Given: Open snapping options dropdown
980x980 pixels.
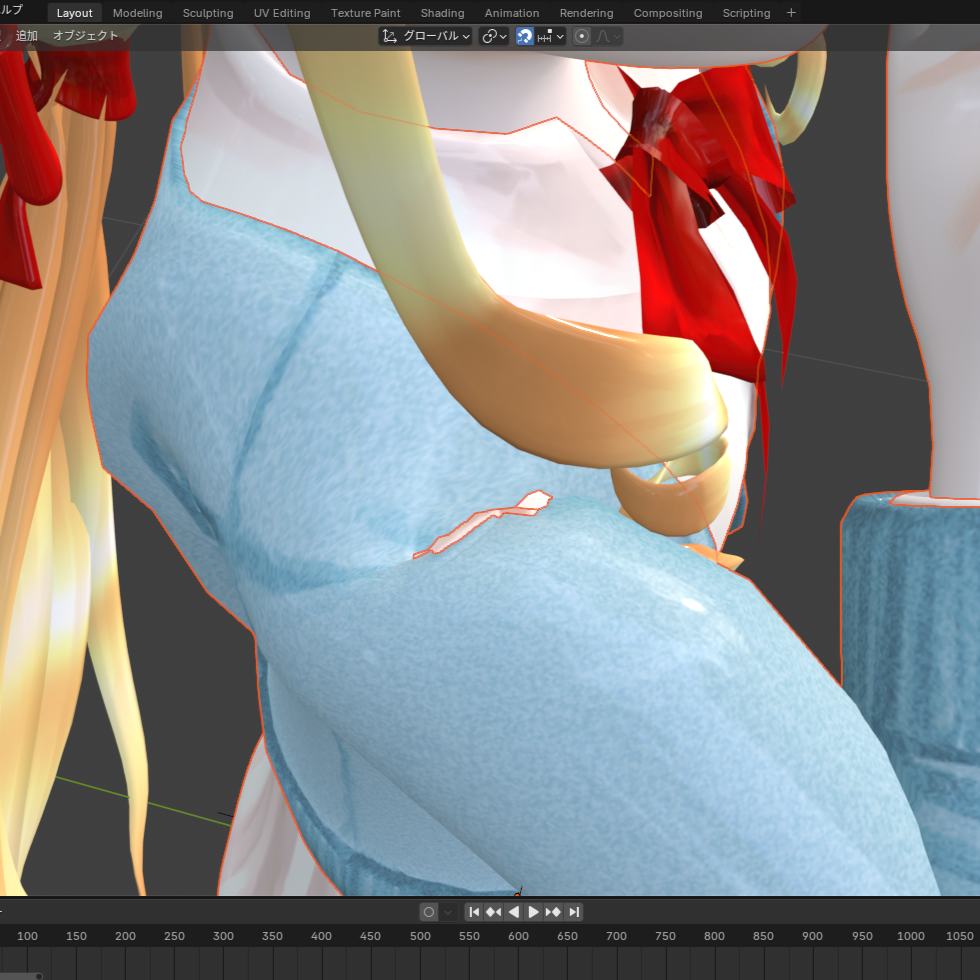Looking at the screenshot, I should pyautogui.click(x=551, y=36).
